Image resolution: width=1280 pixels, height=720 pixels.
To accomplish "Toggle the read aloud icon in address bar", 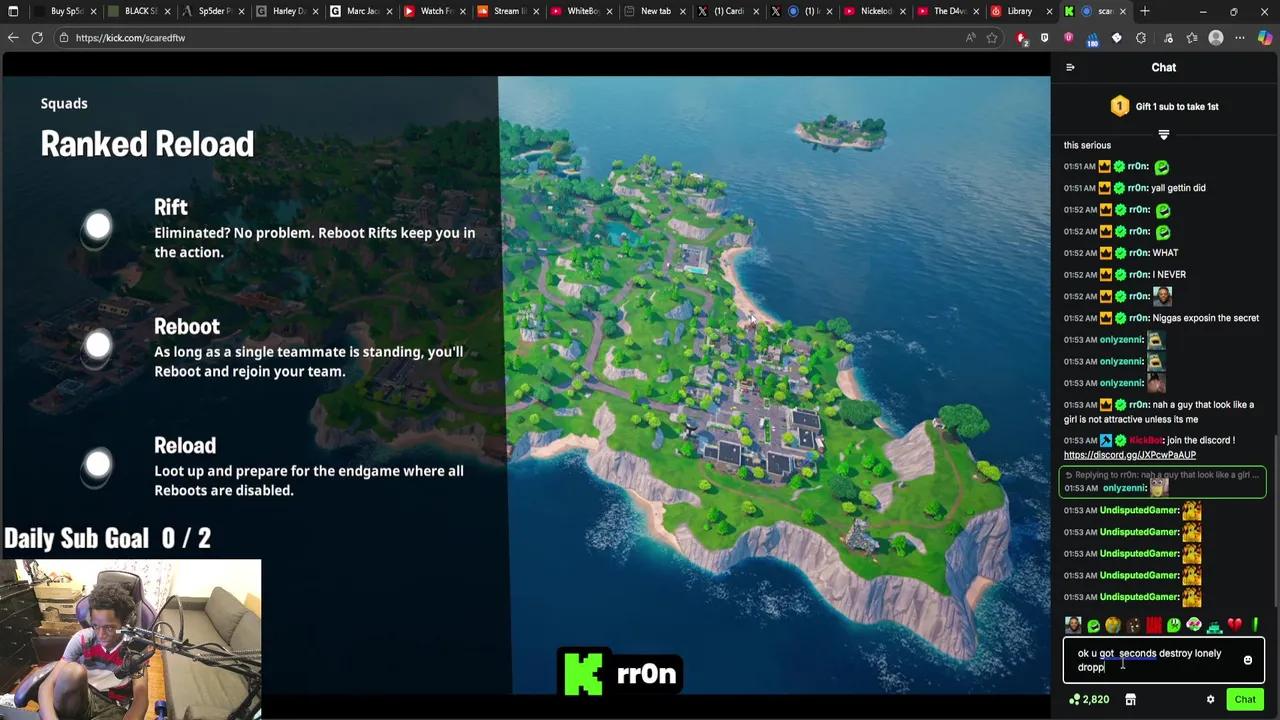I will point(970,37).
